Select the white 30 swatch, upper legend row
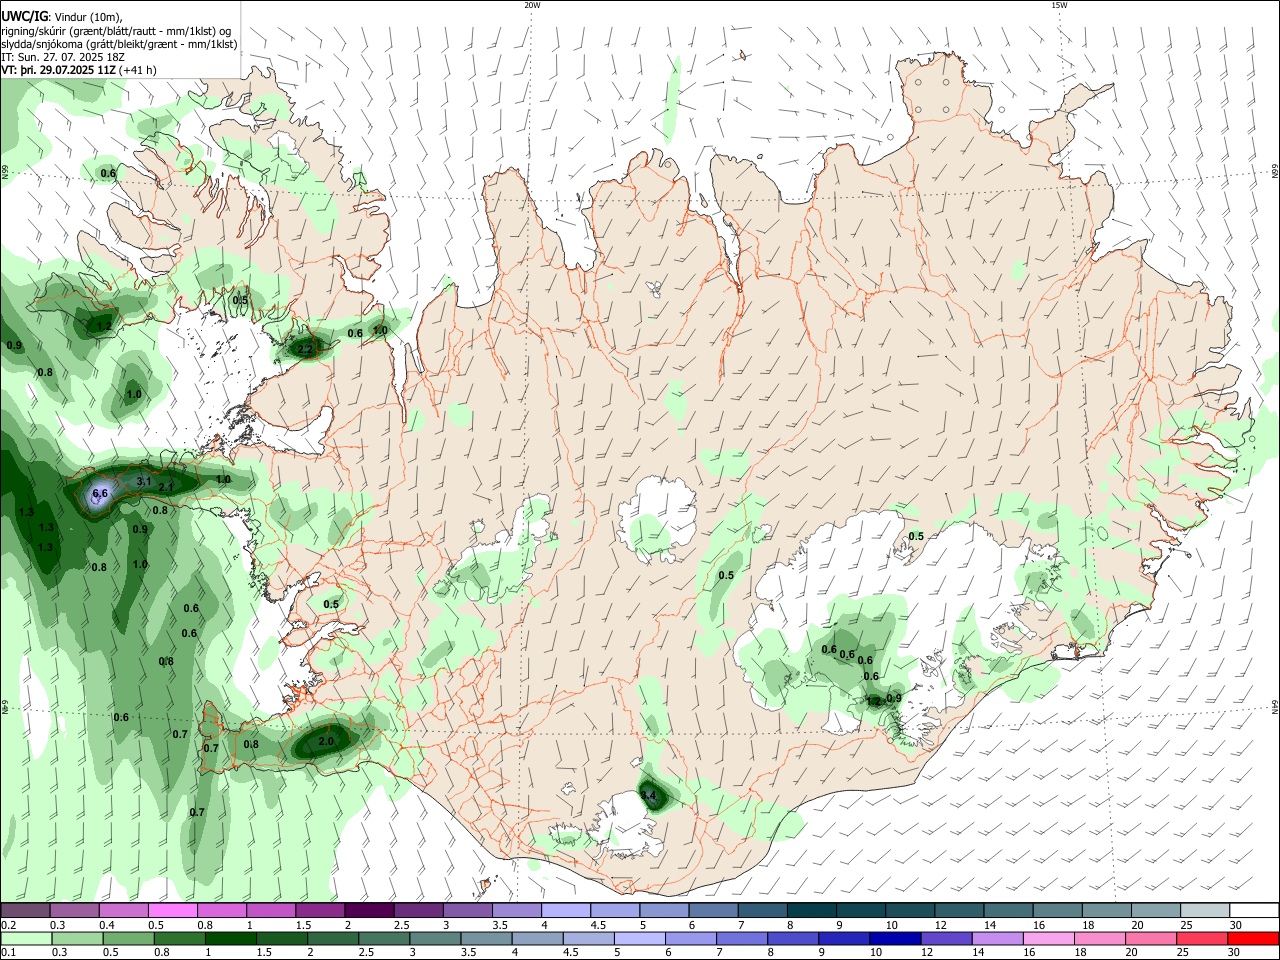This screenshot has height=960, width=1280. pyautogui.click(x=1253, y=911)
